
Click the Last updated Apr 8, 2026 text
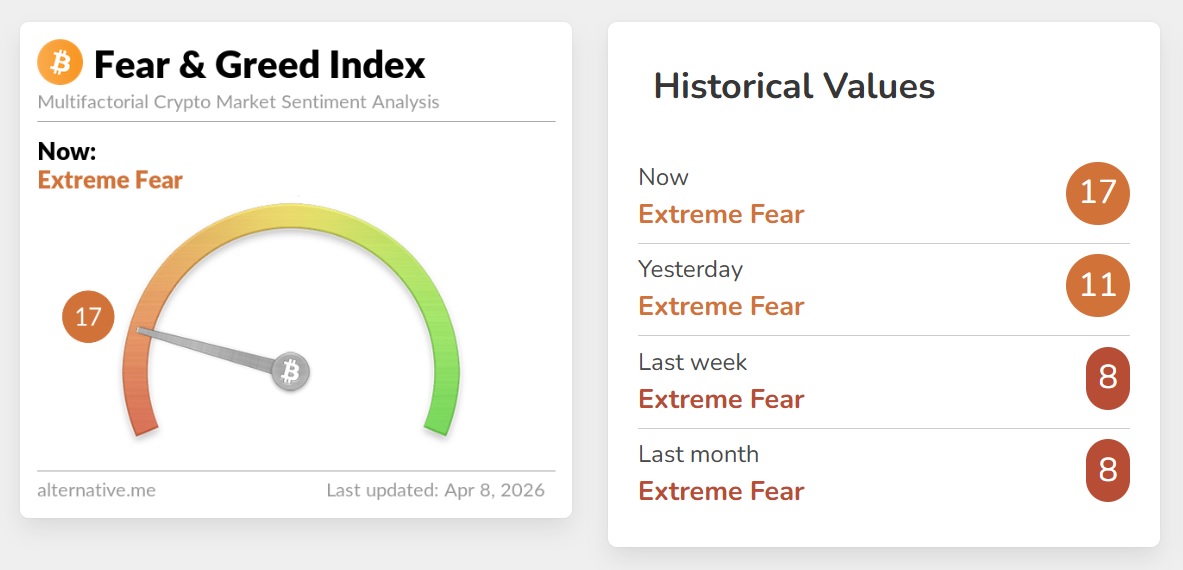(x=435, y=490)
